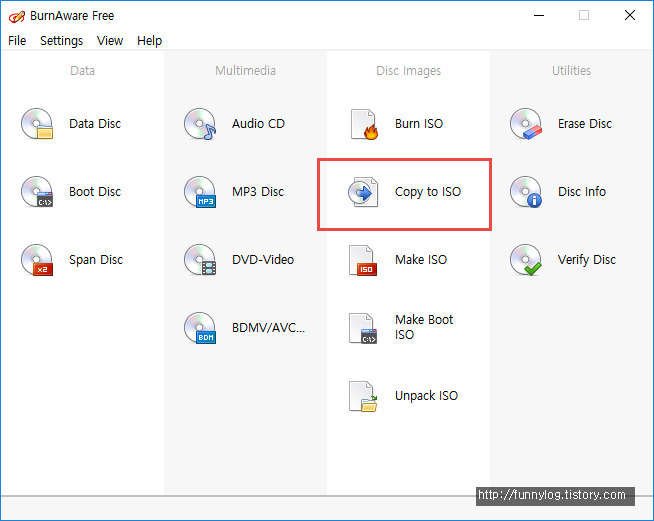Viewport: 654px width, 521px height.
Task: Click the DVD-Video film icon
Action: pyautogui.click(x=200, y=259)
